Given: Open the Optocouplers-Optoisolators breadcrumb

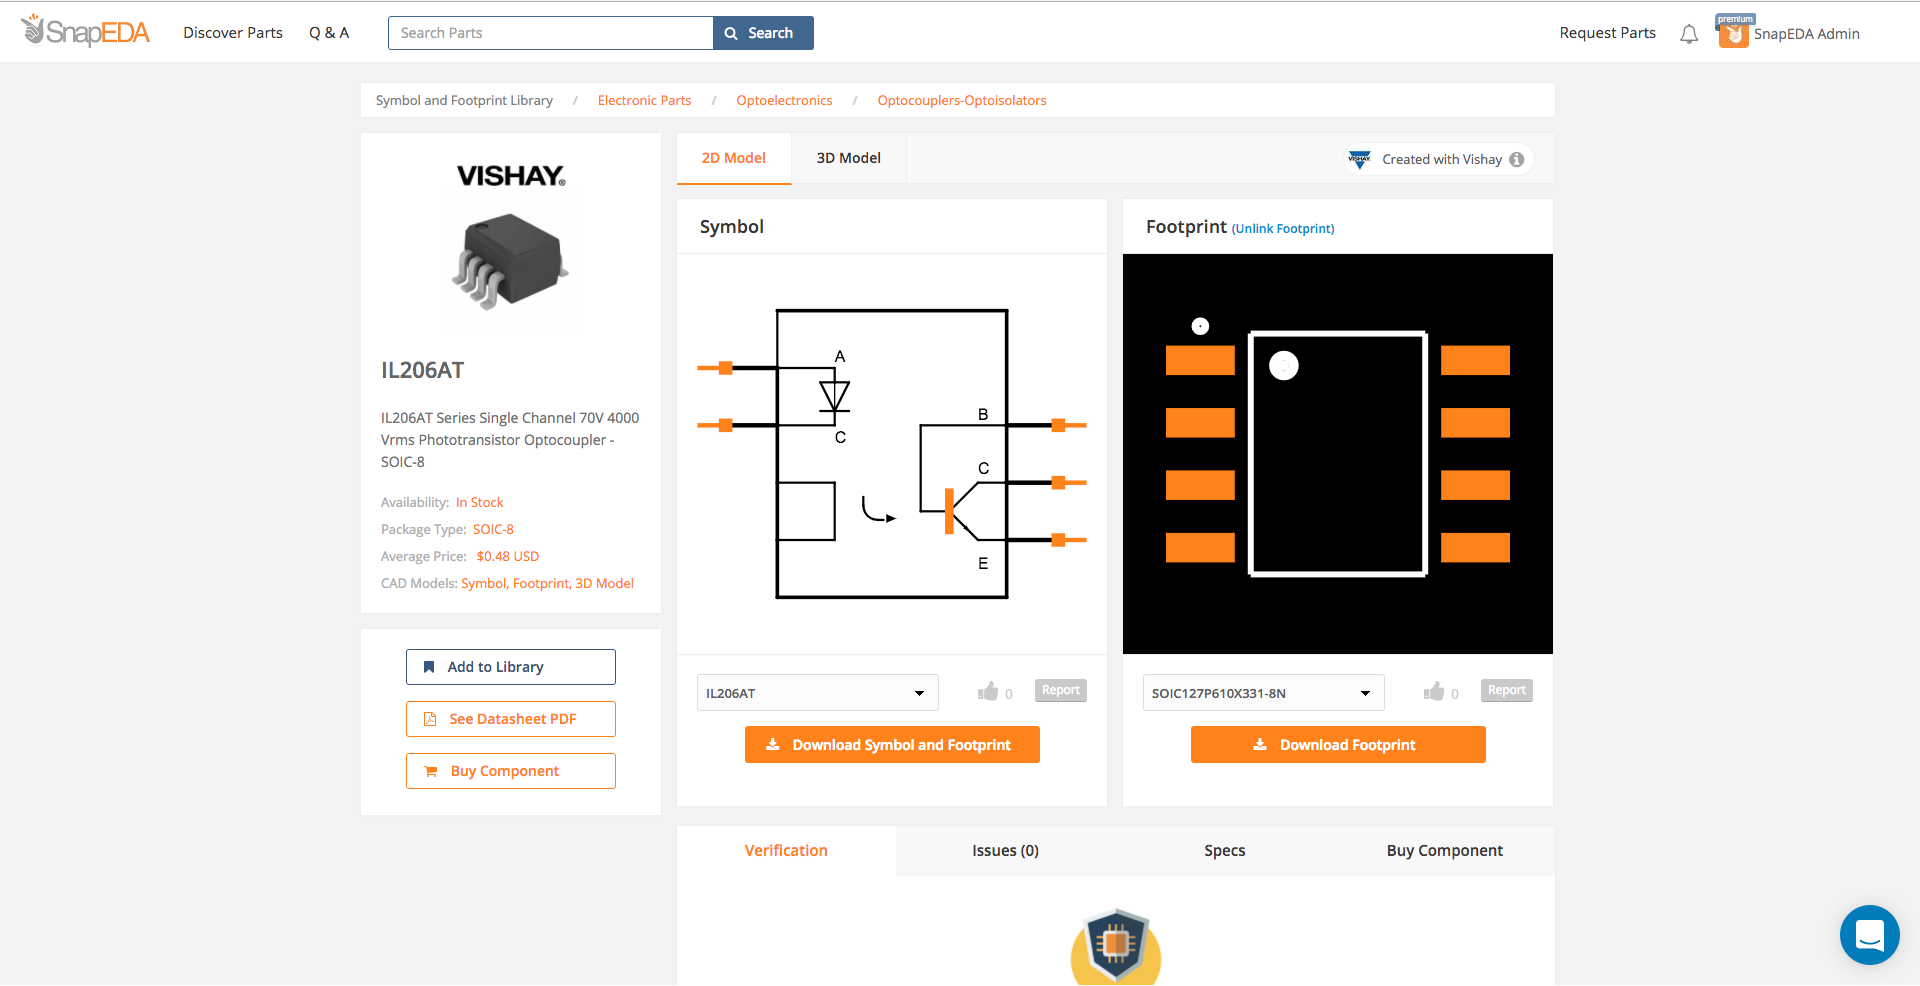Looking at the screenshot, I should point(962,101).
